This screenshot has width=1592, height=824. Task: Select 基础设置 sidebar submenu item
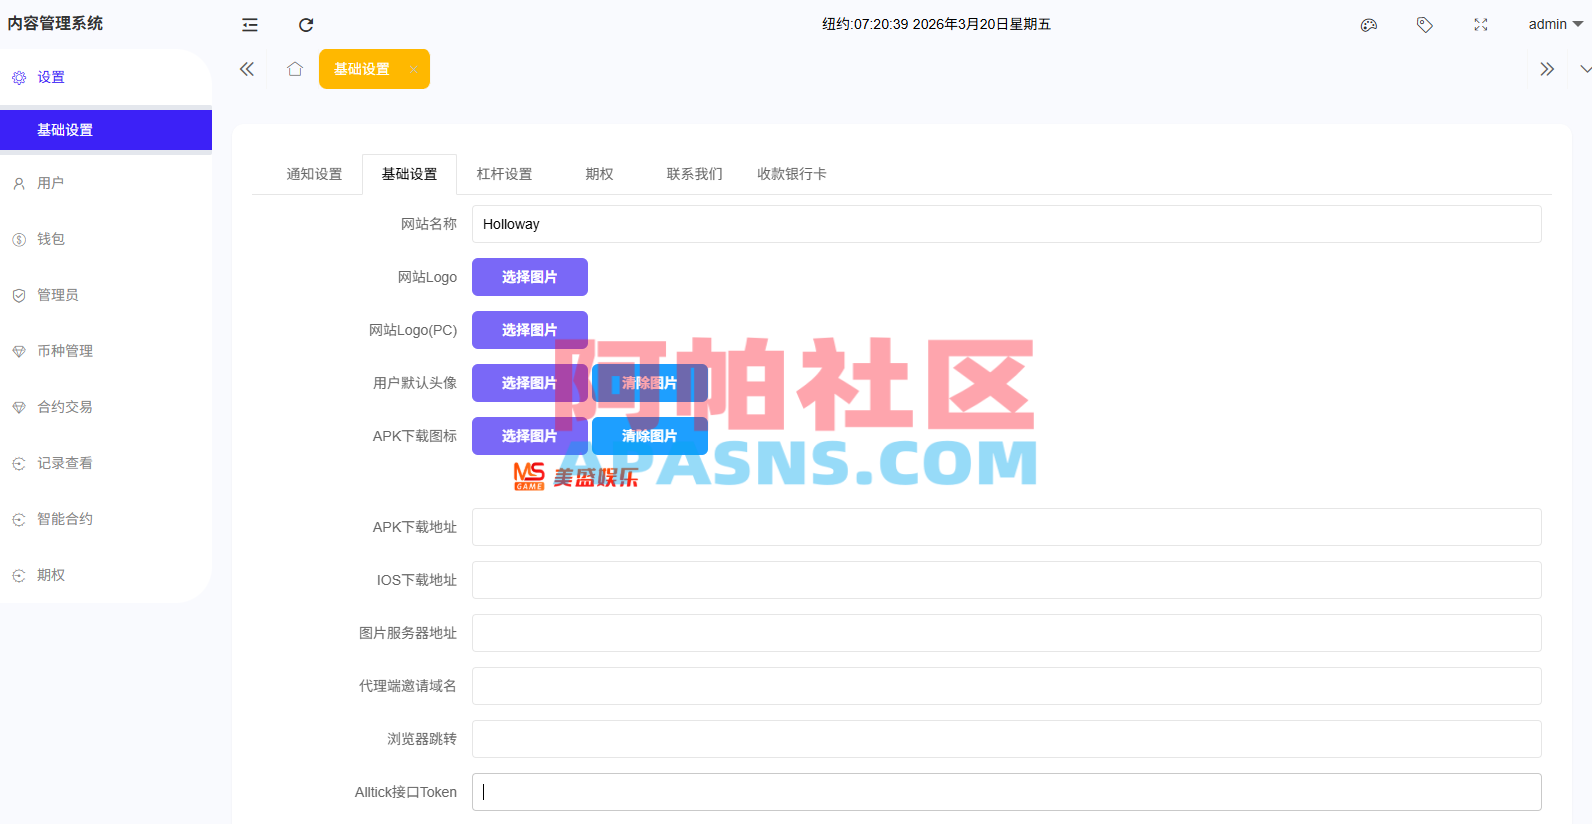(x=106, y=130)
